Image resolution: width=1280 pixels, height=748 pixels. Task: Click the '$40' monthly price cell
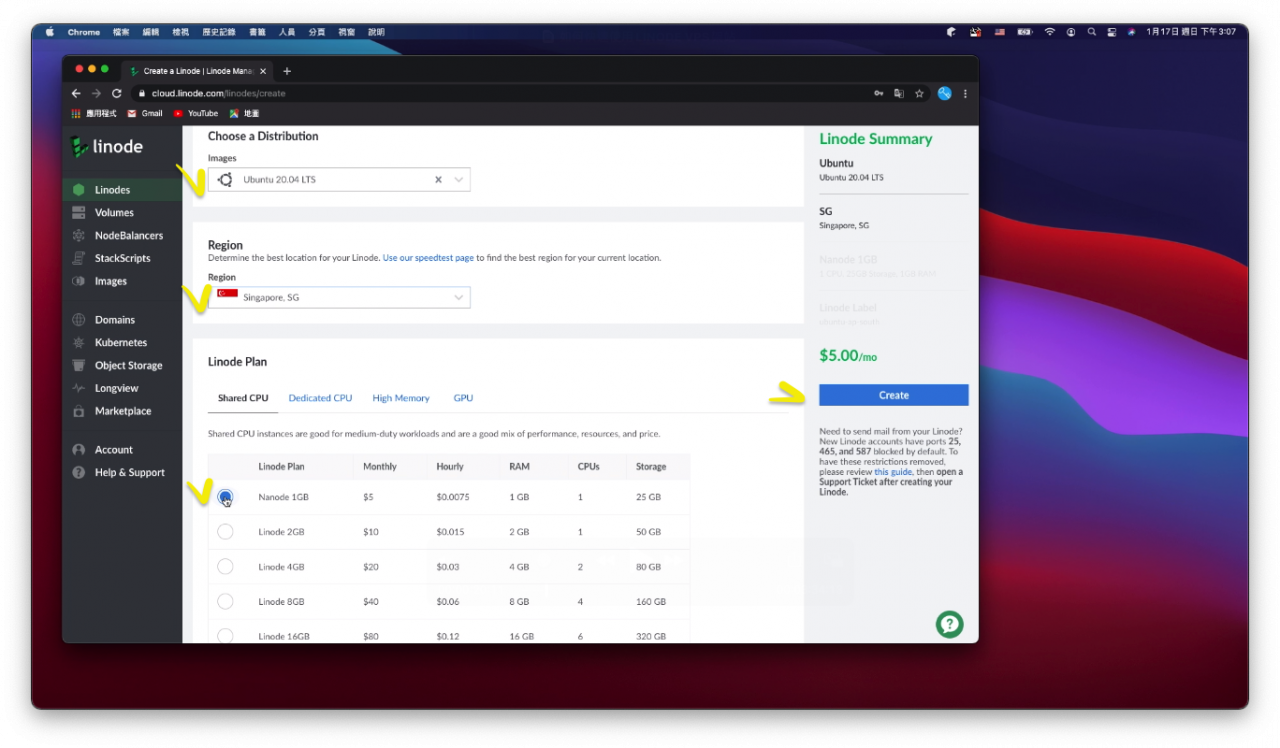click(x=371, y=602)
